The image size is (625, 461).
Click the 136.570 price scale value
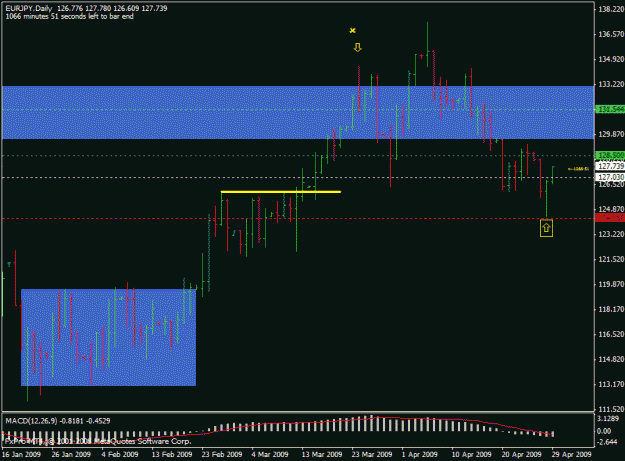(x=611, y=34)
